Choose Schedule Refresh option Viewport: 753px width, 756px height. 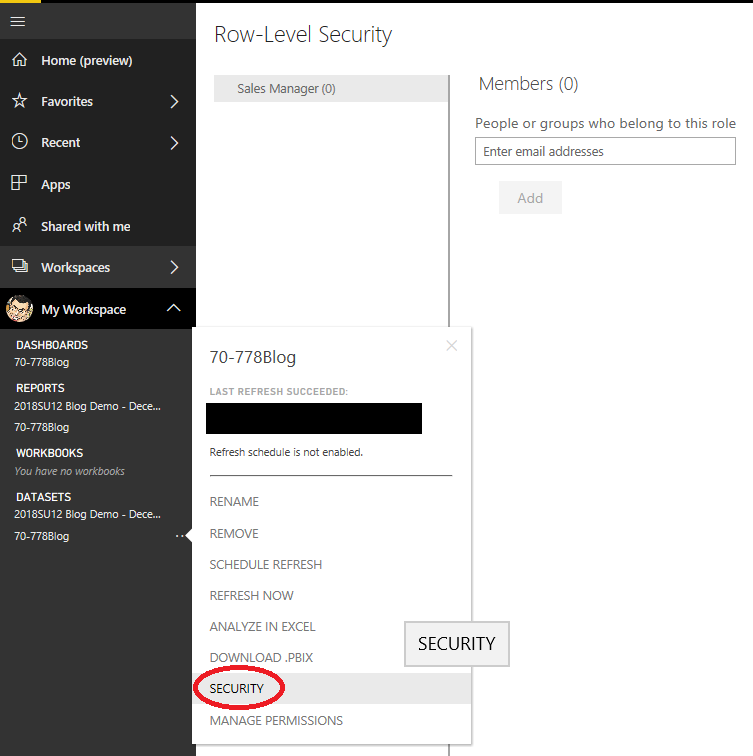266,565
